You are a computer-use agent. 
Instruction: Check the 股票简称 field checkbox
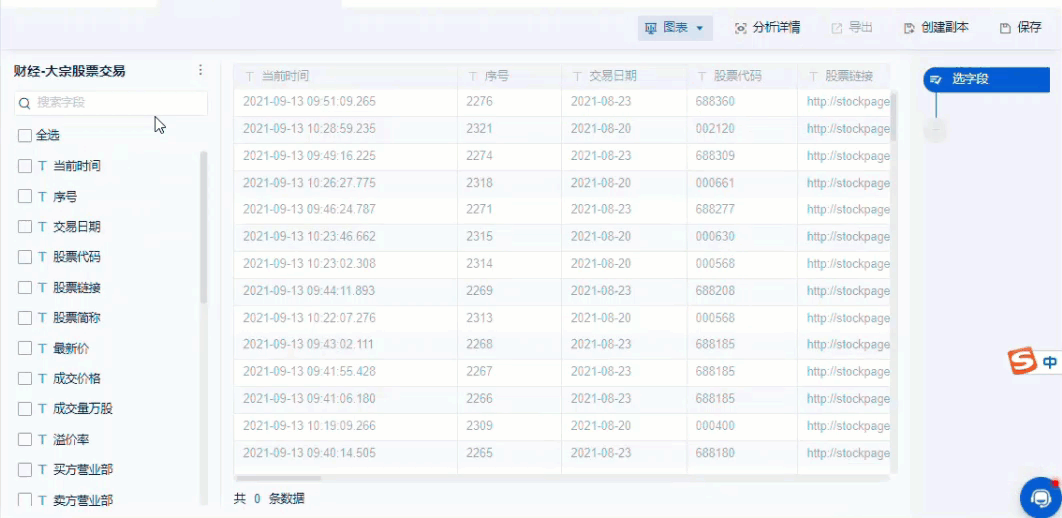(x=25, y=318)
